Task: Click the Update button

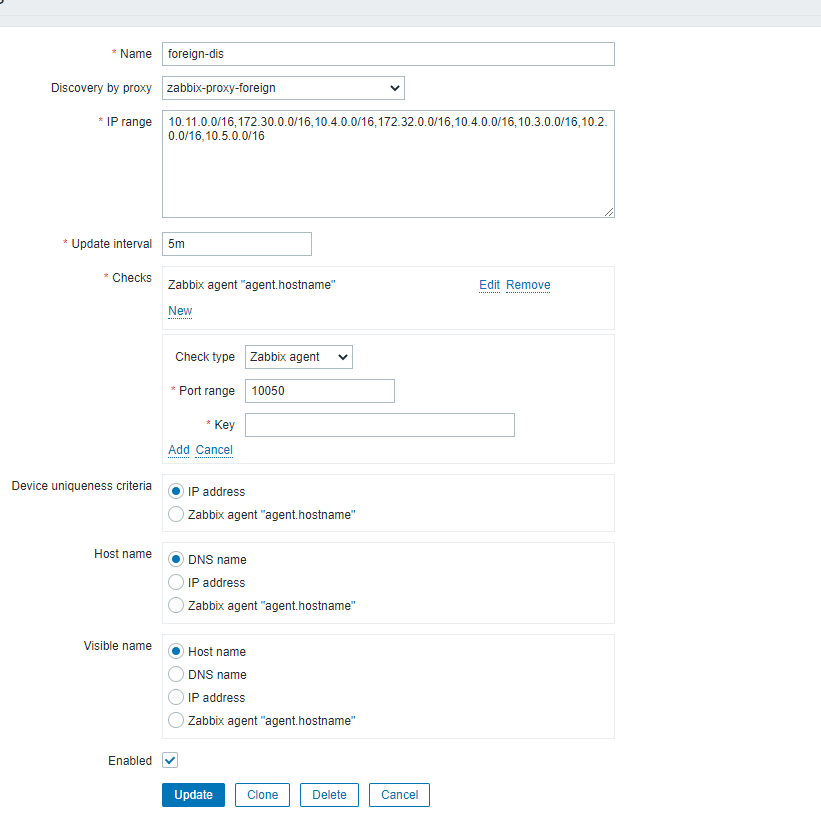Action: coord(193,795)
